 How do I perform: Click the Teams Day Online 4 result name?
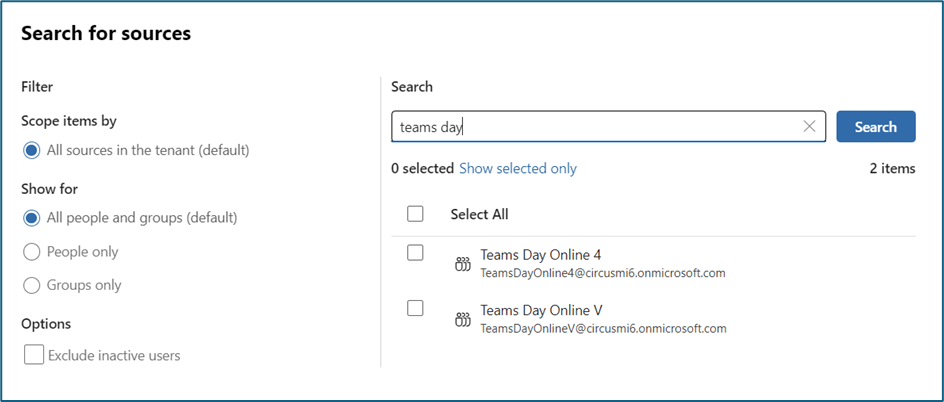click(x=540, y=255)
